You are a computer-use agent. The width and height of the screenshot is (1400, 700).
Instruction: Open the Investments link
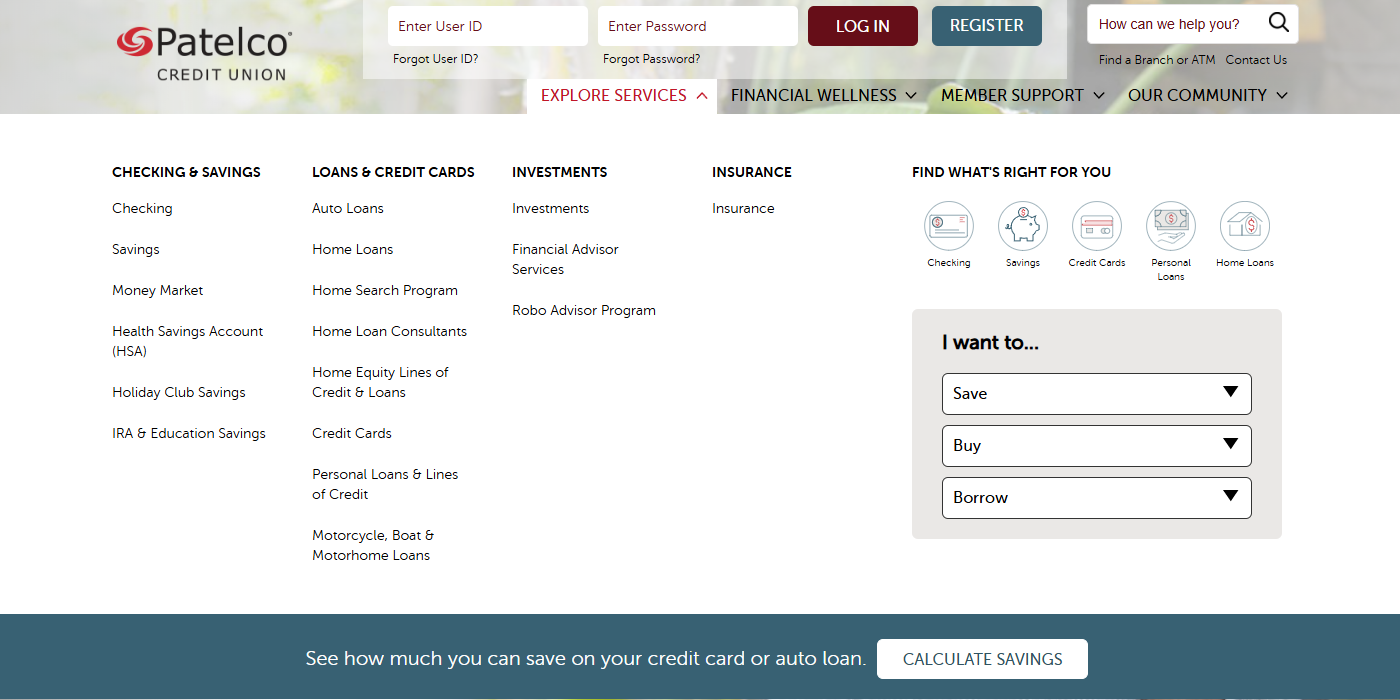(x=551, y=208)
